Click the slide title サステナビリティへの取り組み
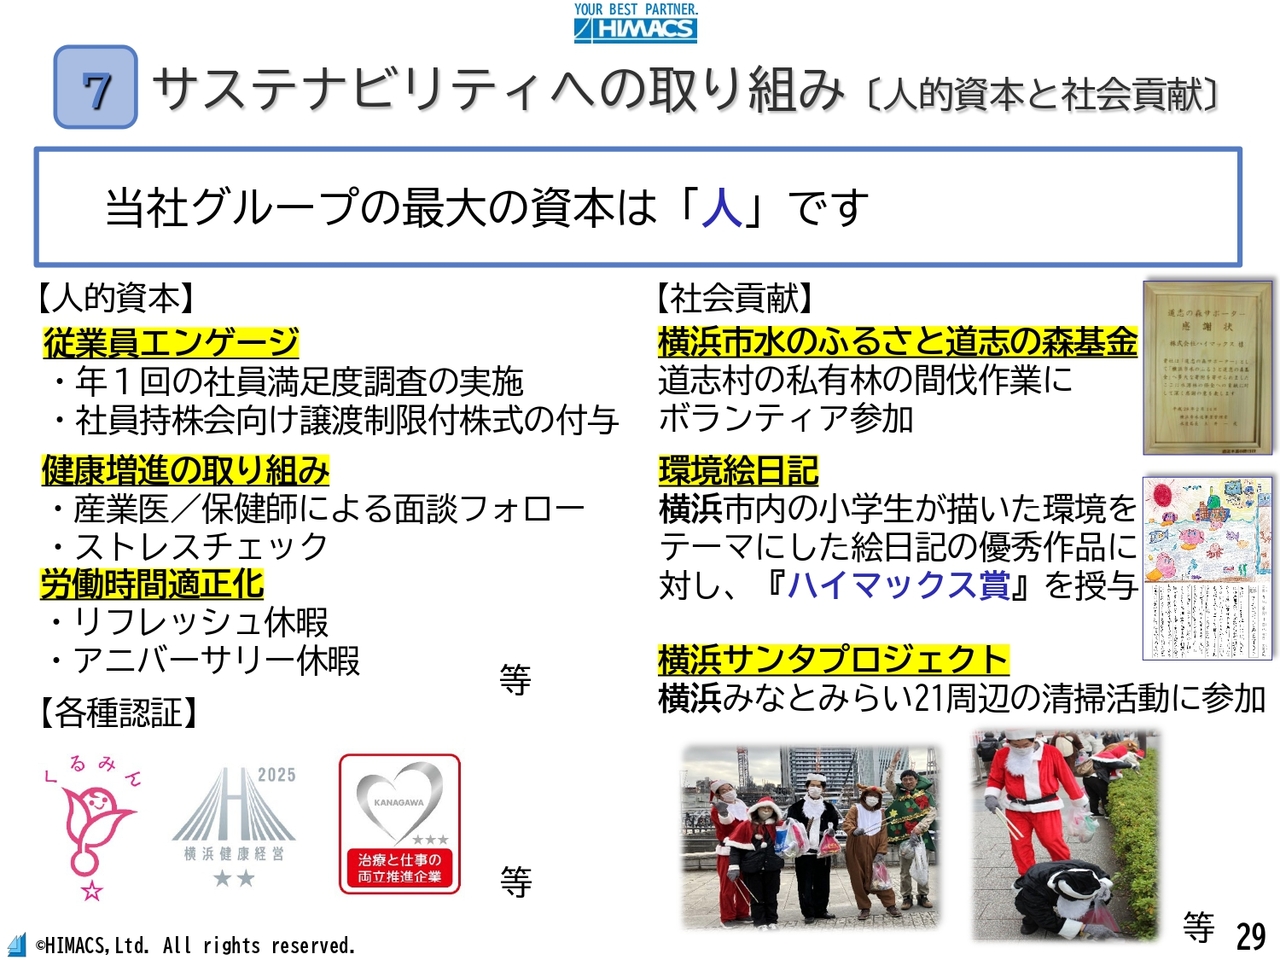The image size is (1280, 960). 498,90
